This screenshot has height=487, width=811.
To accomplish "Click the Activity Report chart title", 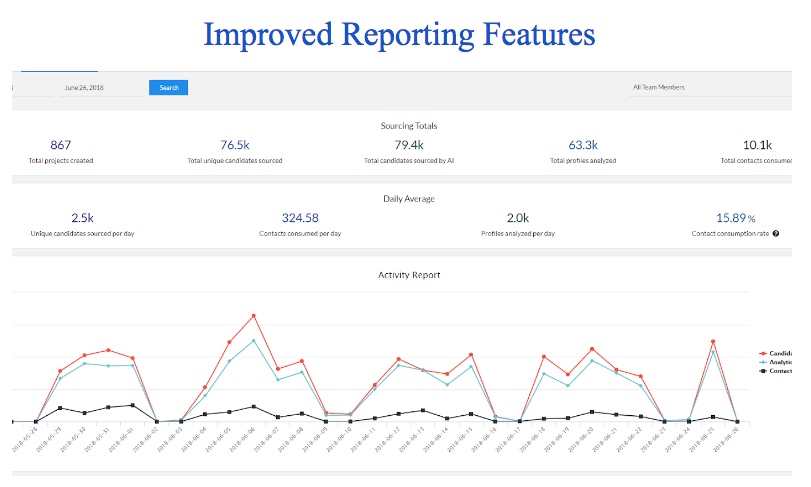I will pos(409,274).
